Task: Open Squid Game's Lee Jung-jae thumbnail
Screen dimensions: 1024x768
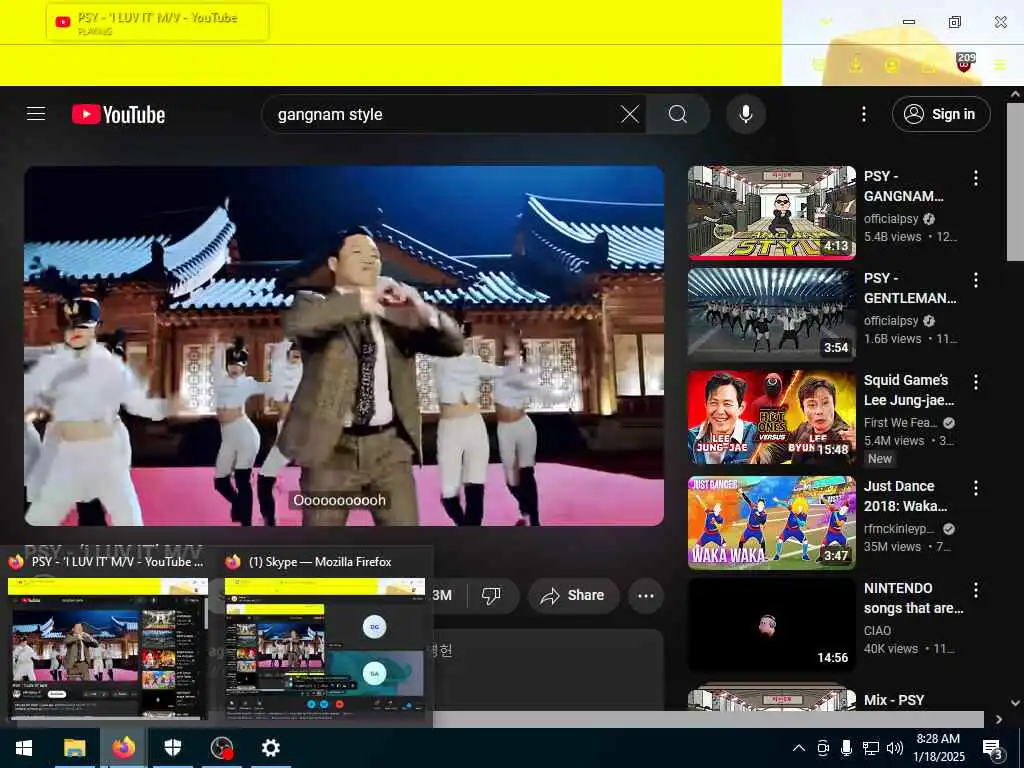Action: click(771, 417)
